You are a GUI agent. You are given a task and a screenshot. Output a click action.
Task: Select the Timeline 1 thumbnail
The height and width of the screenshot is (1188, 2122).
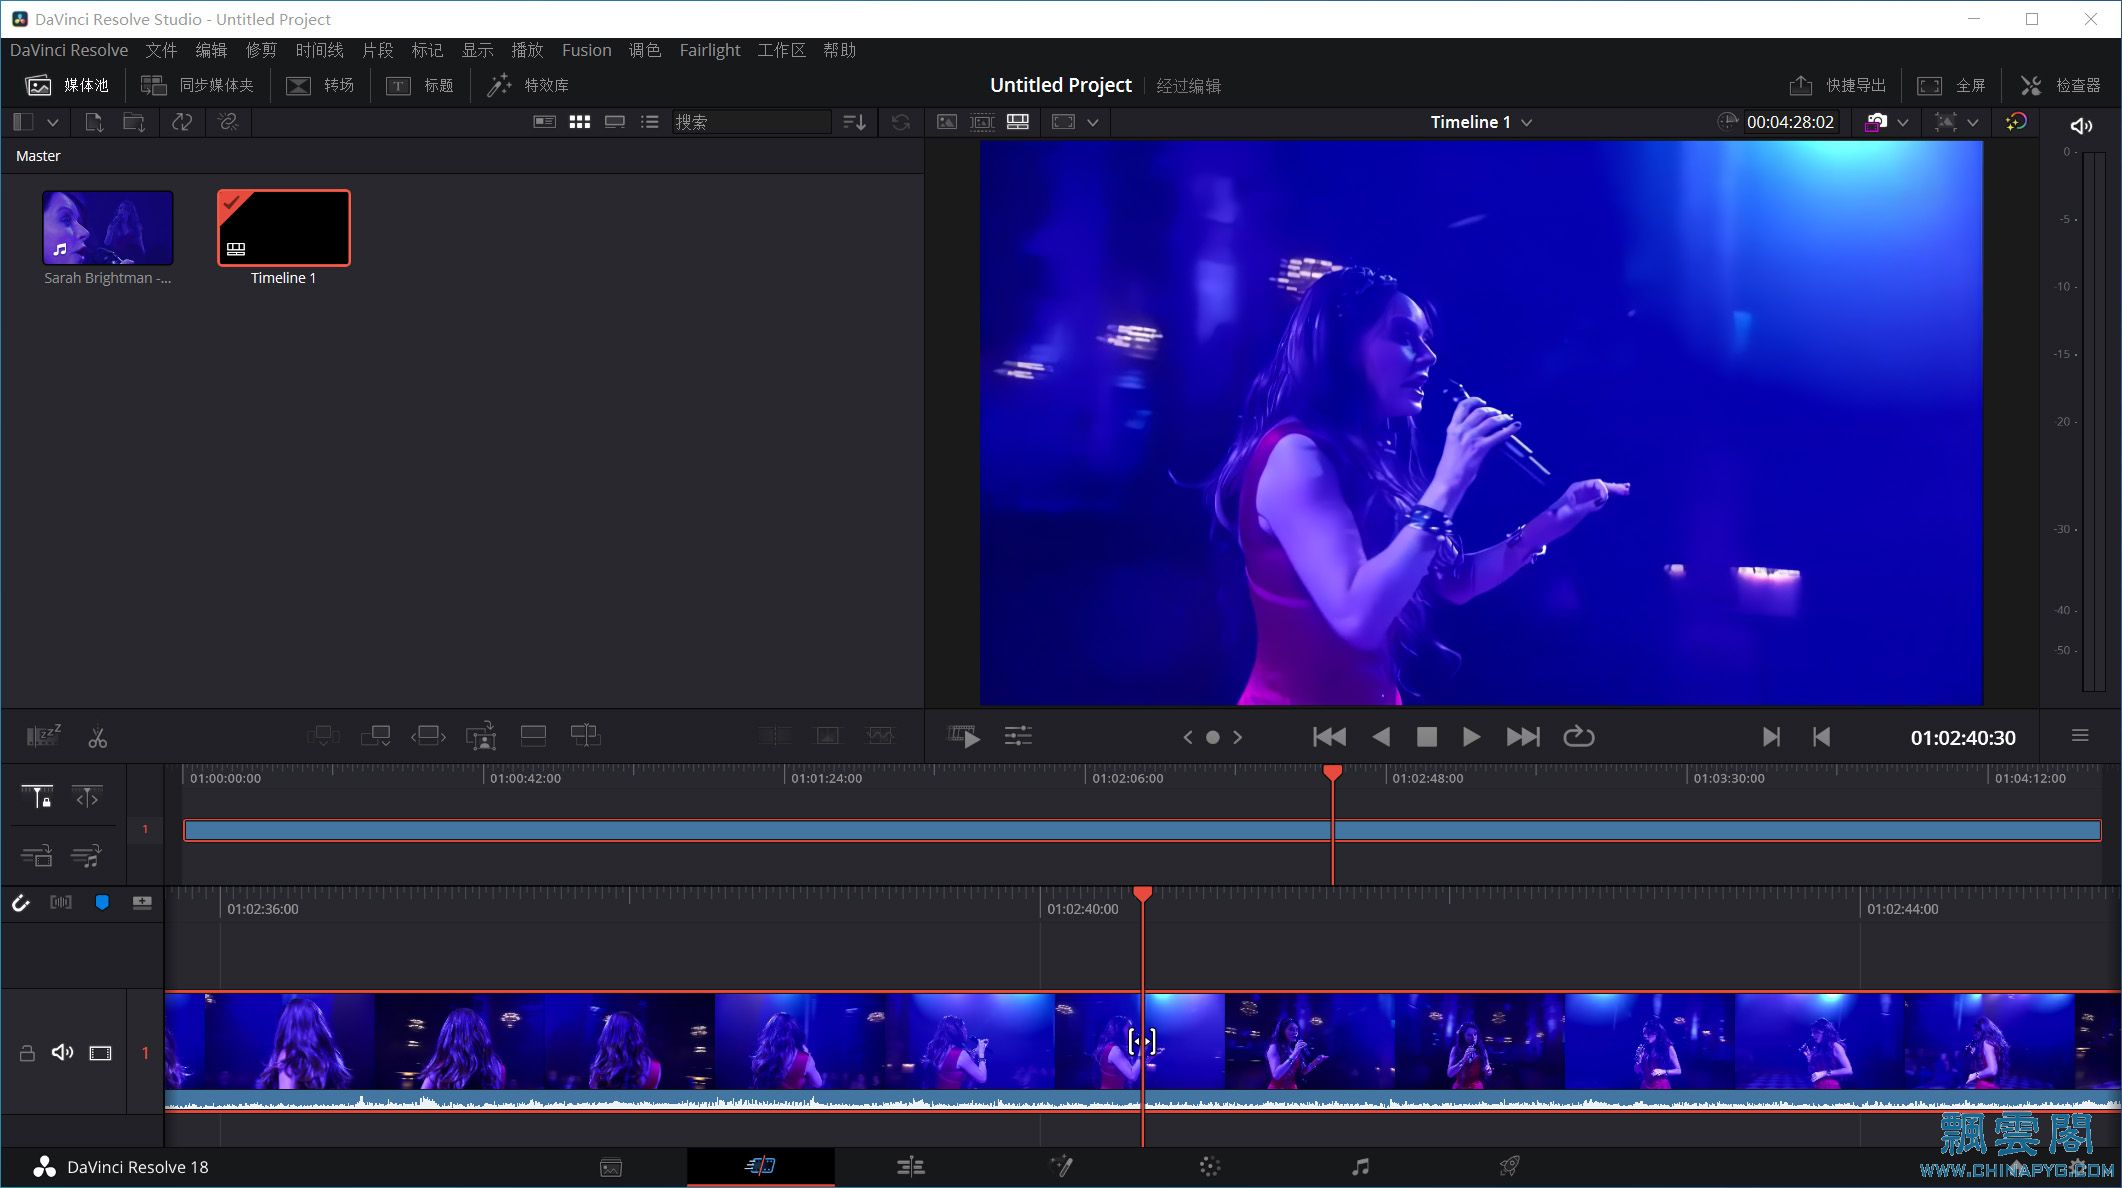pos(284,227)
